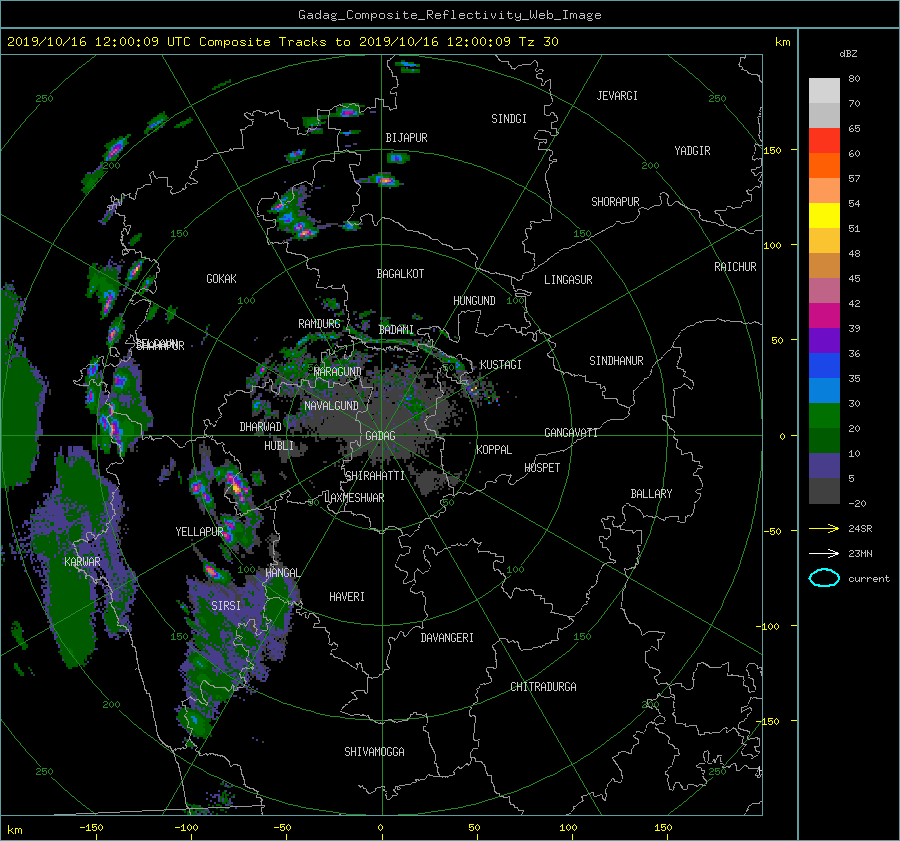The image size is (900, 841).
Task: Click the high-reflectivity storm cell east of KUSTAGI
Action: (x=474, y=389)
